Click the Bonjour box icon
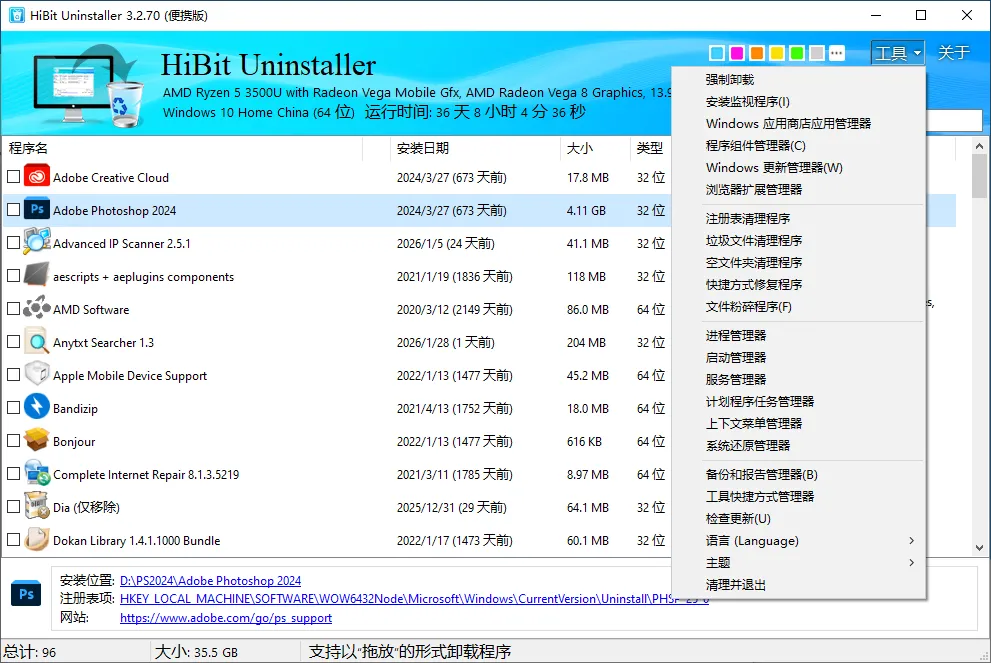991x663 pixels. point(37,441)
